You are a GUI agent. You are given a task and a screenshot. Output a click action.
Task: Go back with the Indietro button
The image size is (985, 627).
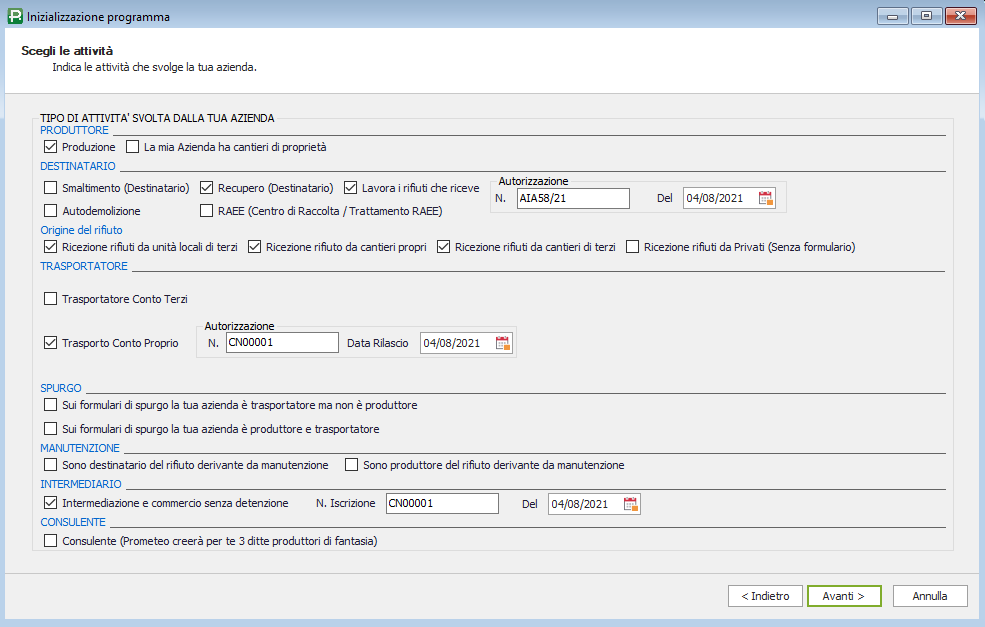coord(765,596)
